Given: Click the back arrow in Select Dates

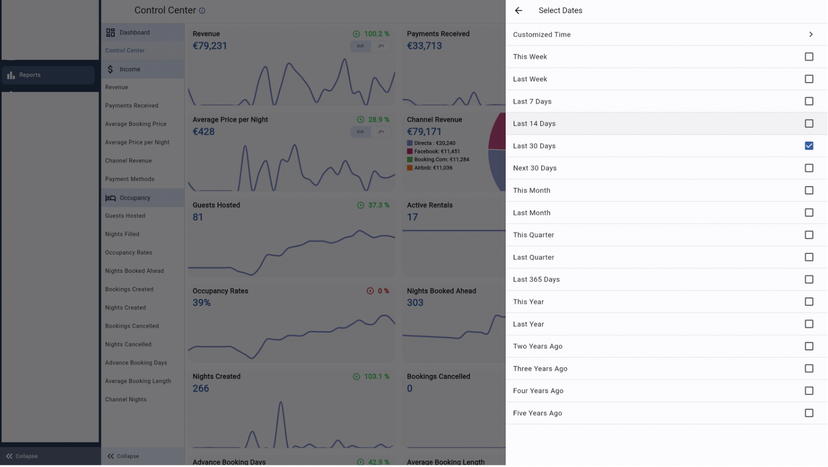Looking at the screenshot, I should tap(518, 11).
